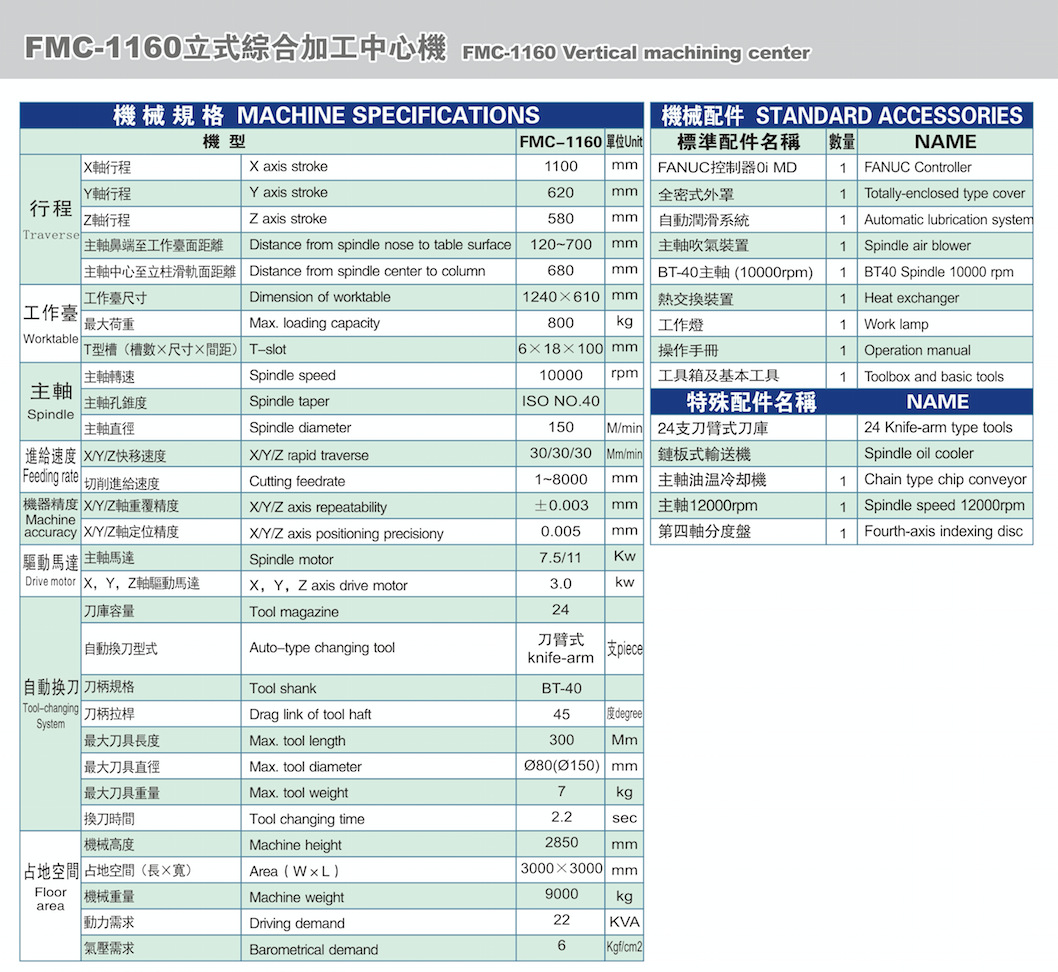This screenshot has height=972, width=1058.
Task: Select the spindle speed value "10000"
Action: point(561,375)
